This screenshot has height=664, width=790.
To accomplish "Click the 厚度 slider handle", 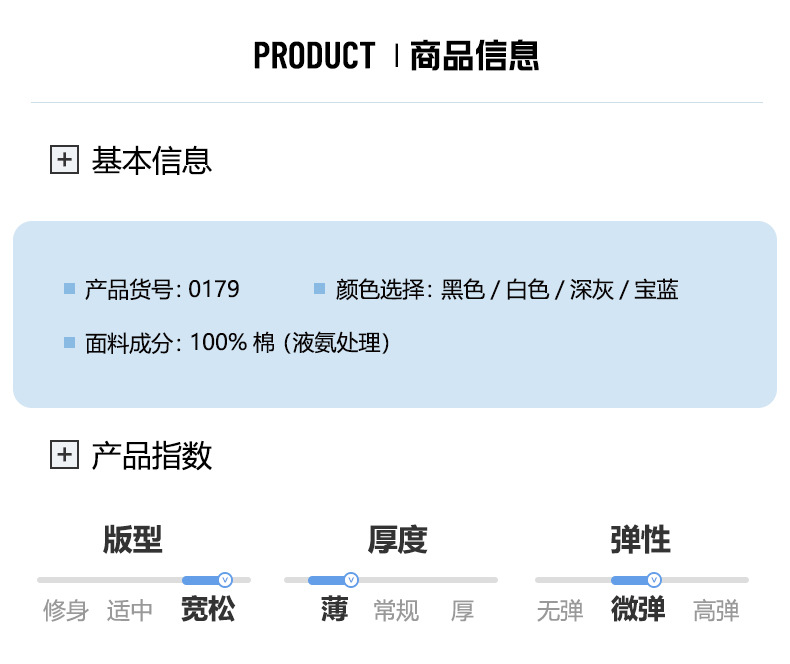I will pos(351,580).
